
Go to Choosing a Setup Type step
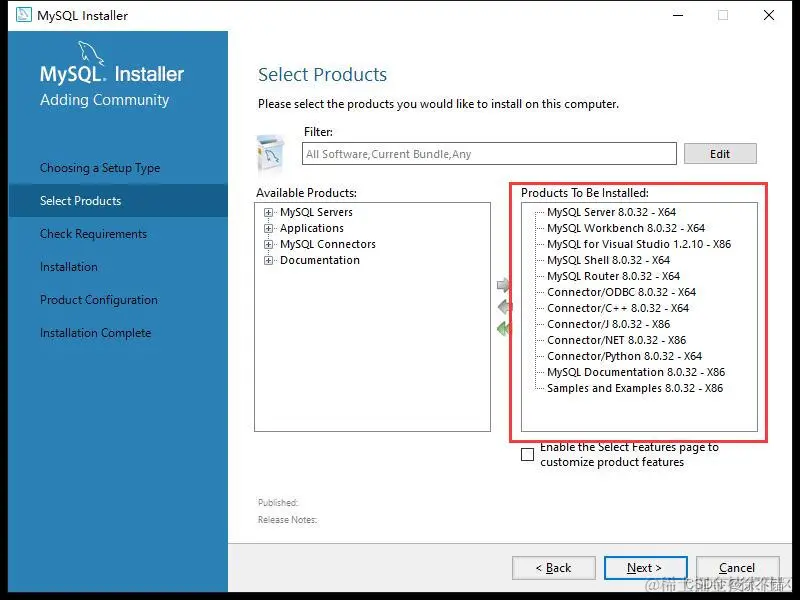pos(100,168)
